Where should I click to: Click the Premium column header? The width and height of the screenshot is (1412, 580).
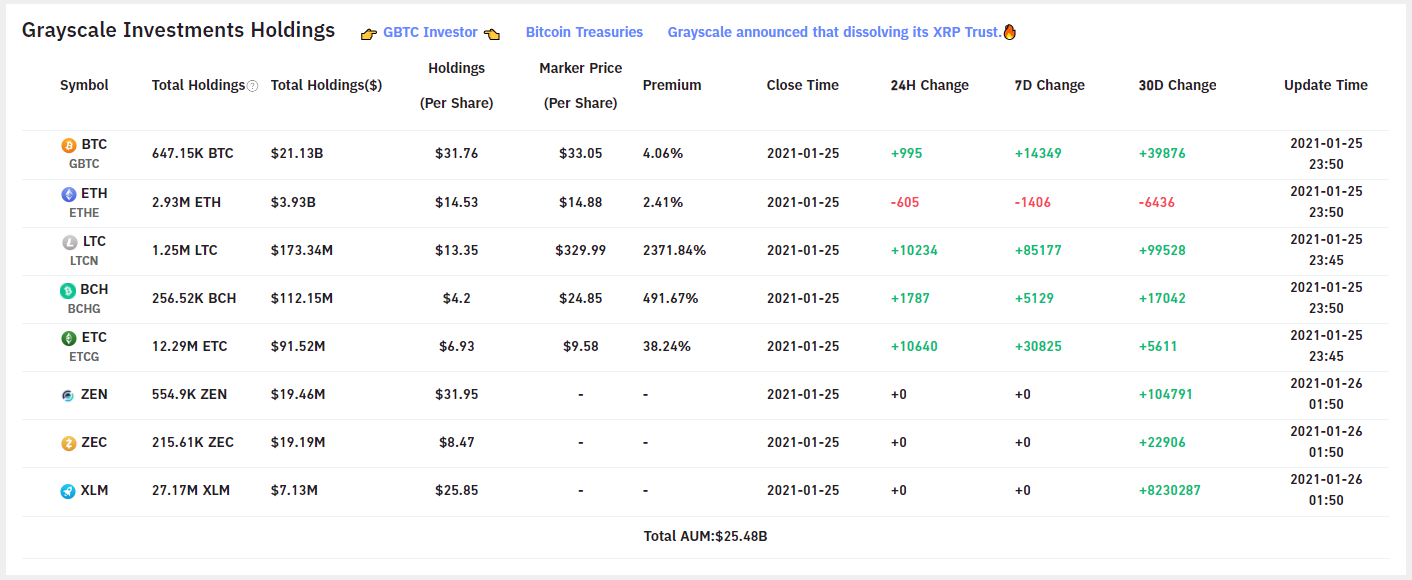672,85
